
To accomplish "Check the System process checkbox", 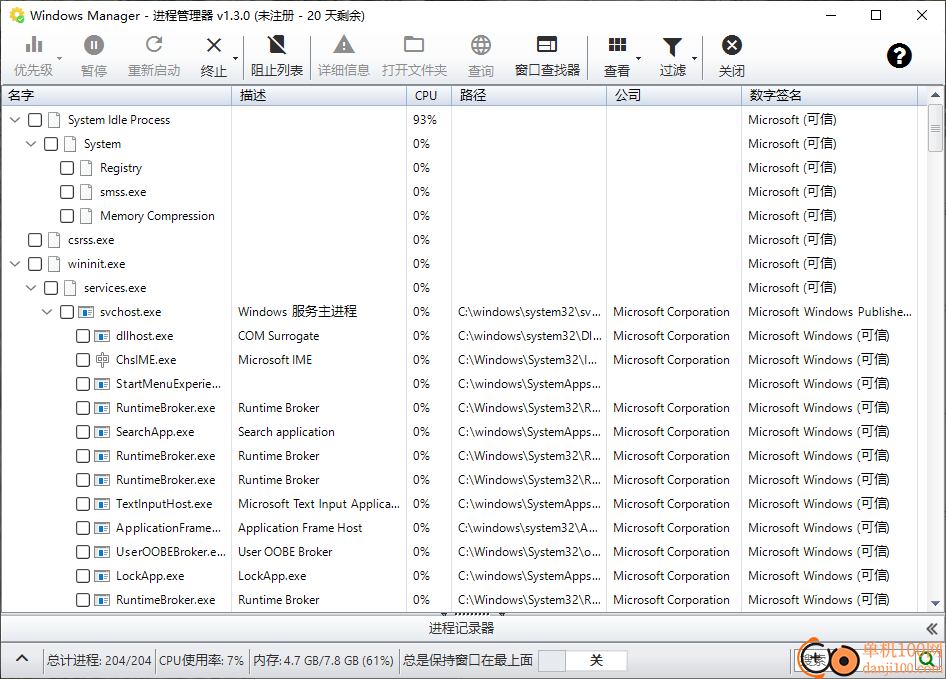I will [x=51, y=144].
